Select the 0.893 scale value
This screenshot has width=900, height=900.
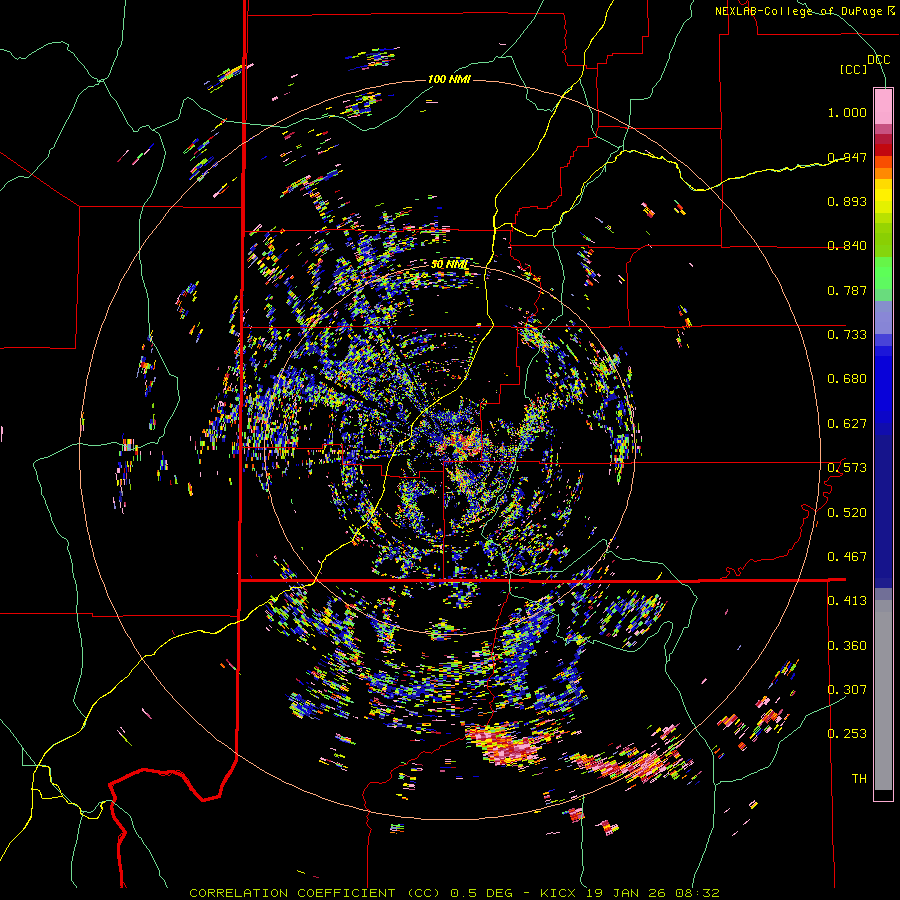tap(847, 201)
